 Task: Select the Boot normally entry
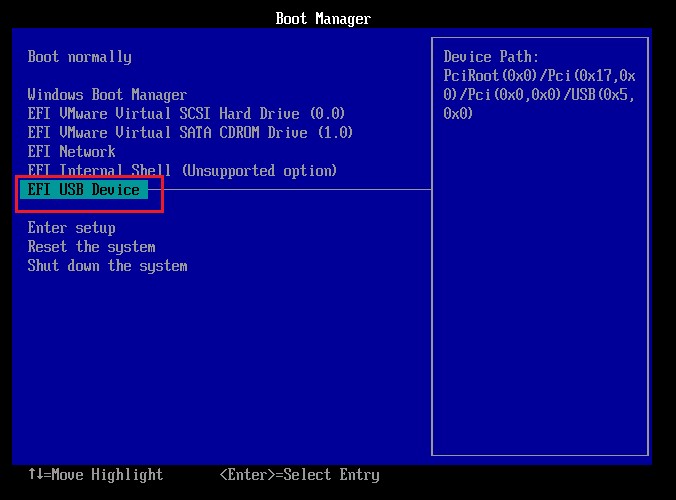coord(79,57)
